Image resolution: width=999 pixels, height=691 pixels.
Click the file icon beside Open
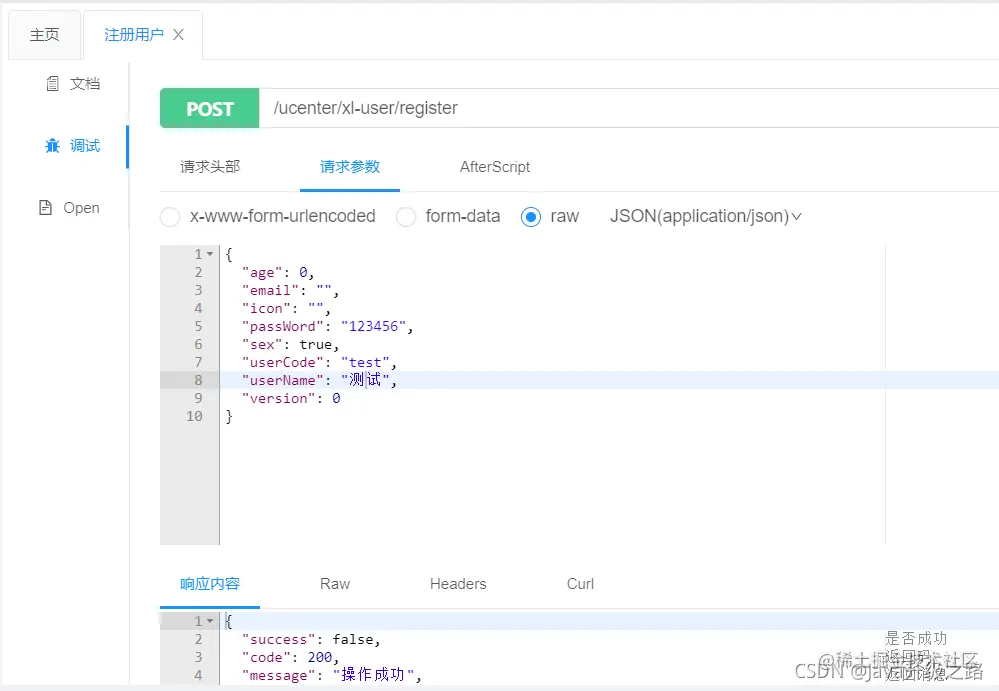coord(45,208)
